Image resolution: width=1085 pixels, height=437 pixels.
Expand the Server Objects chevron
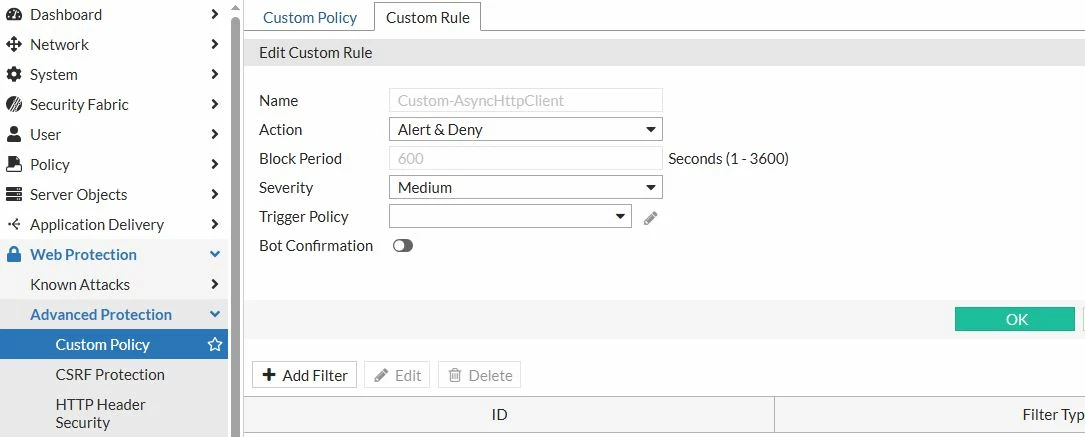pyautogui.click(x=215, y=194)
